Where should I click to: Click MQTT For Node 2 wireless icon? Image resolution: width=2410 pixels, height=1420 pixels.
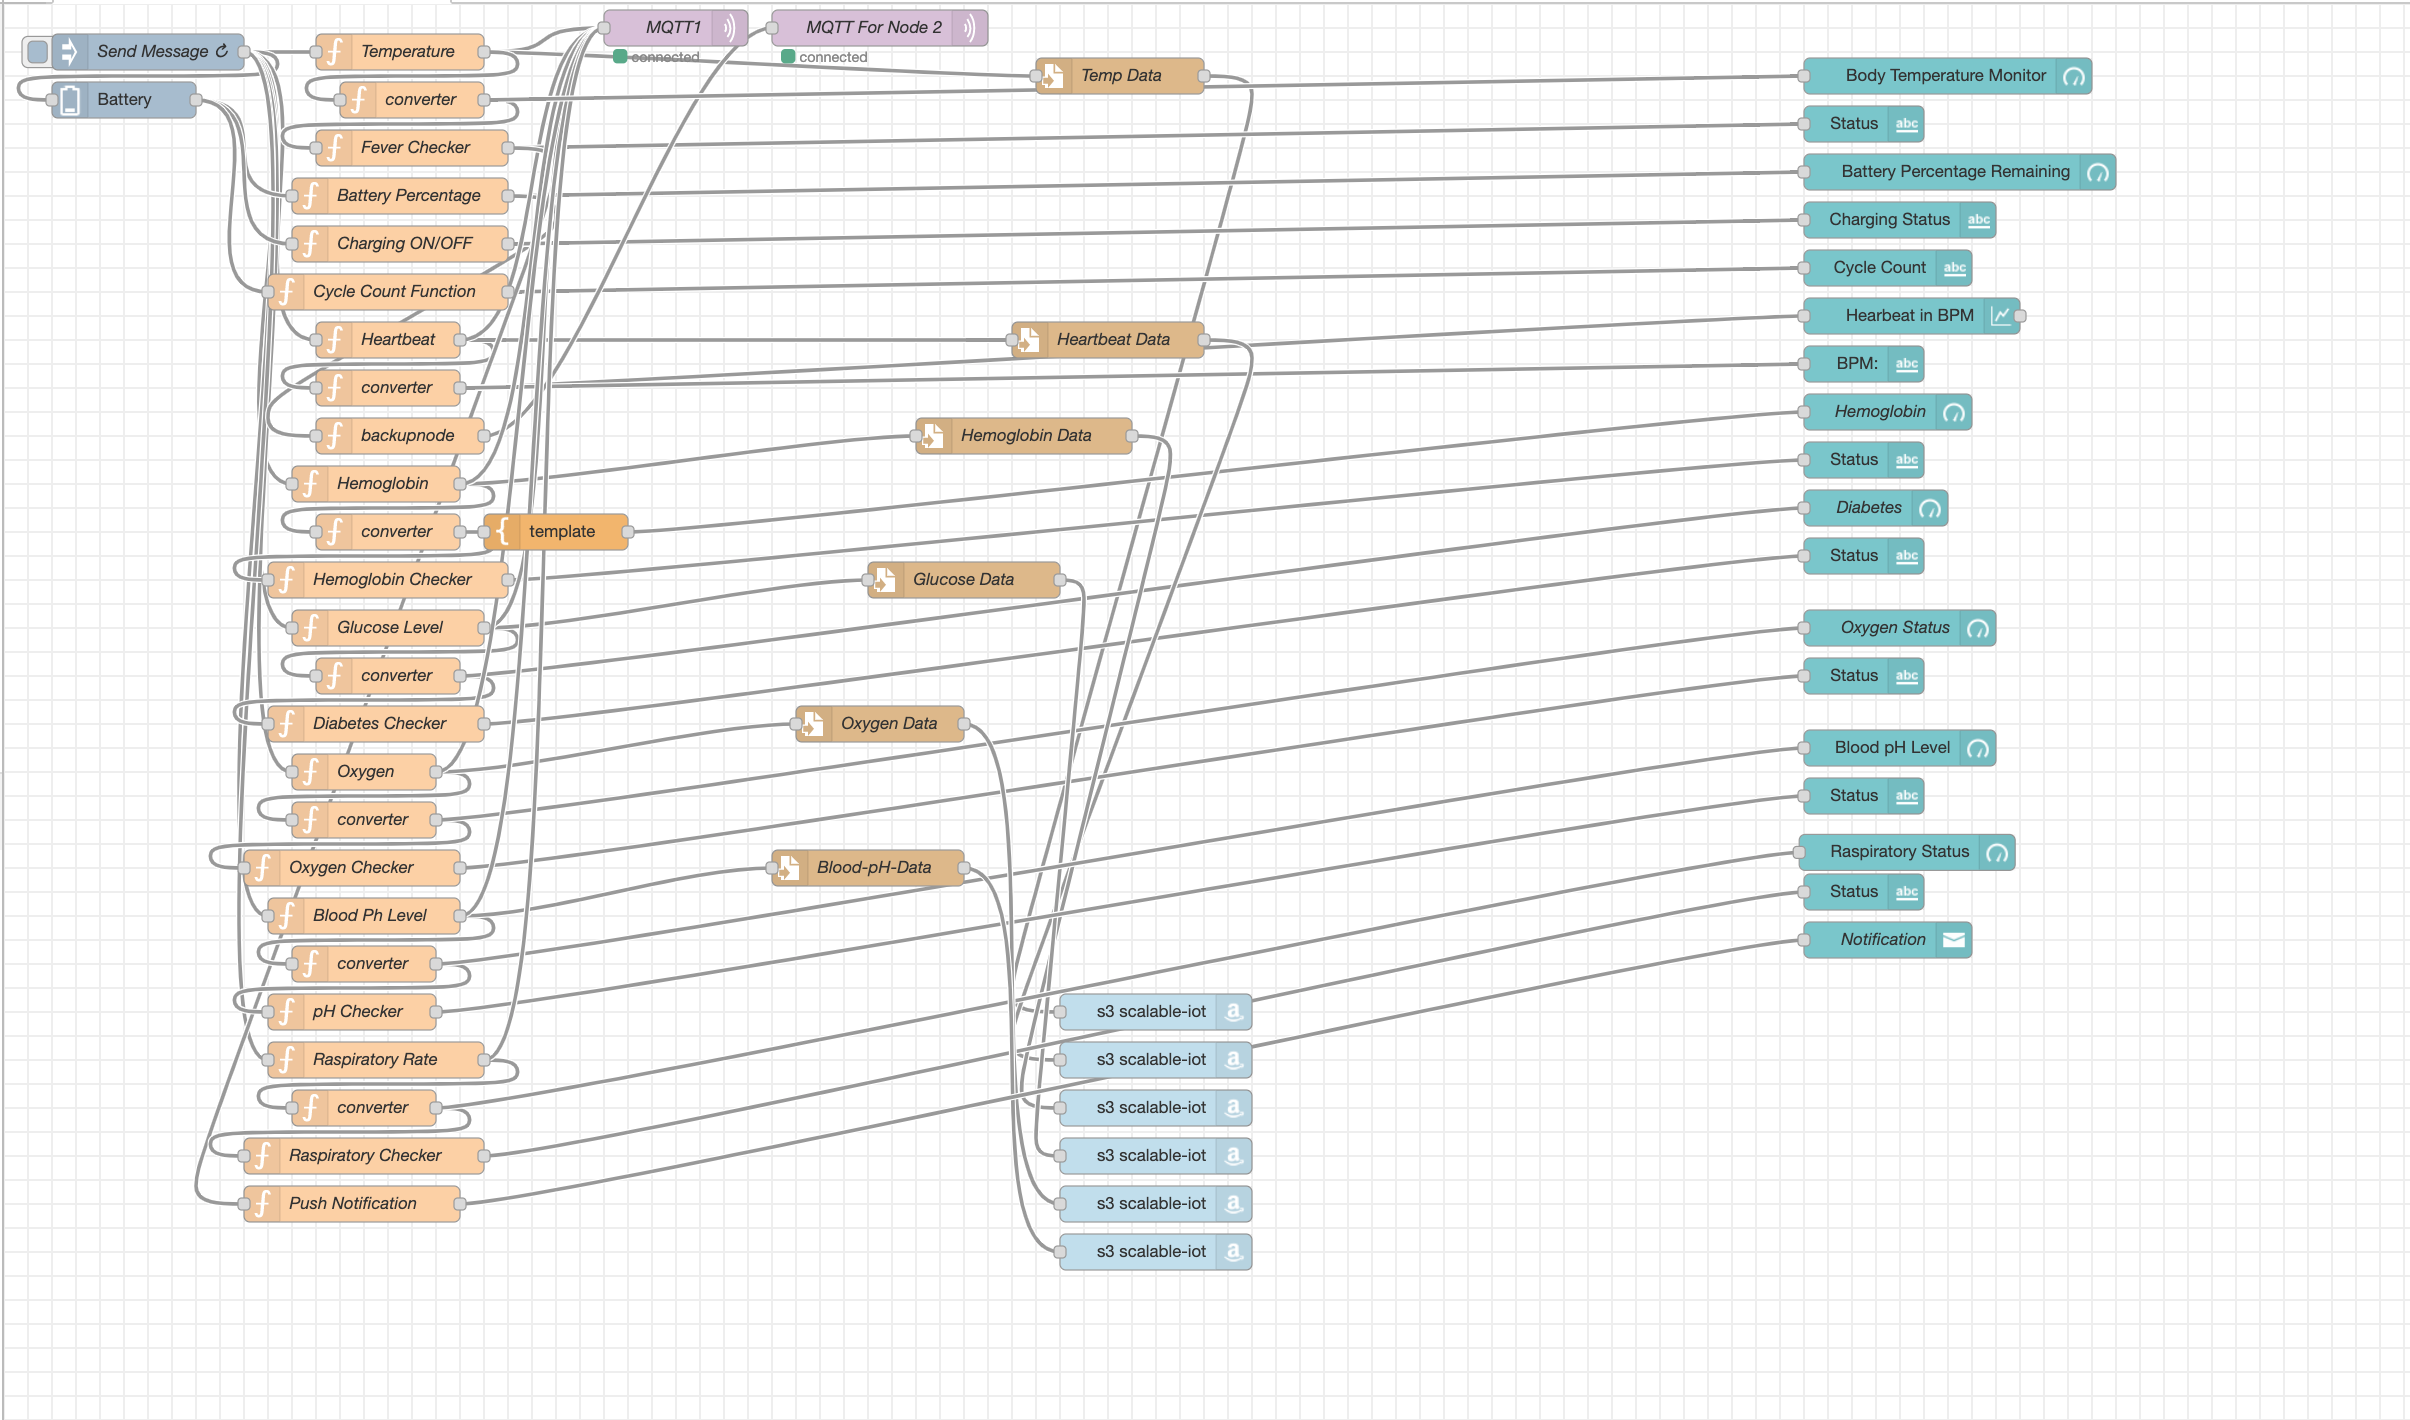point(969,28)
